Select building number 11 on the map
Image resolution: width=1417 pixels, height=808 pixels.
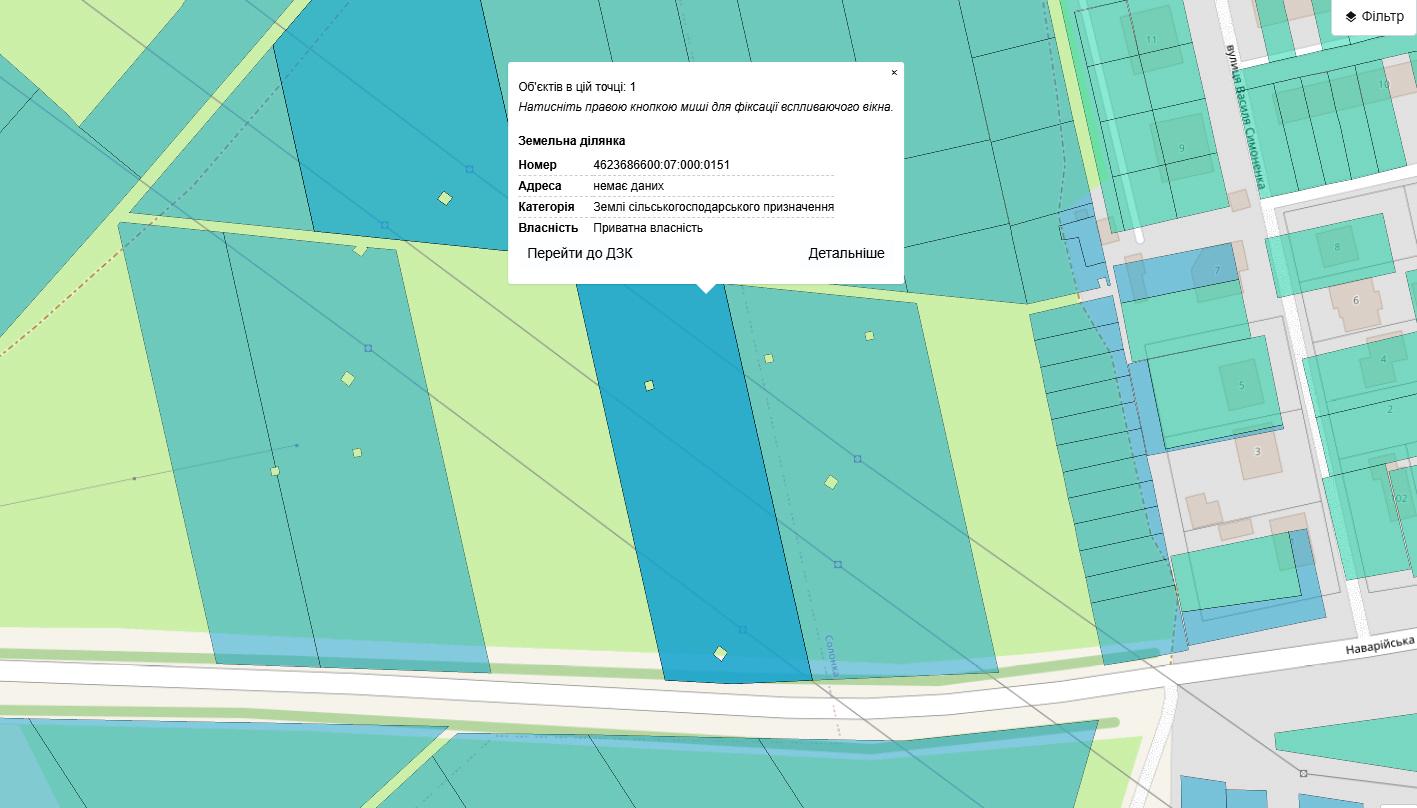tap(1151, 40)
